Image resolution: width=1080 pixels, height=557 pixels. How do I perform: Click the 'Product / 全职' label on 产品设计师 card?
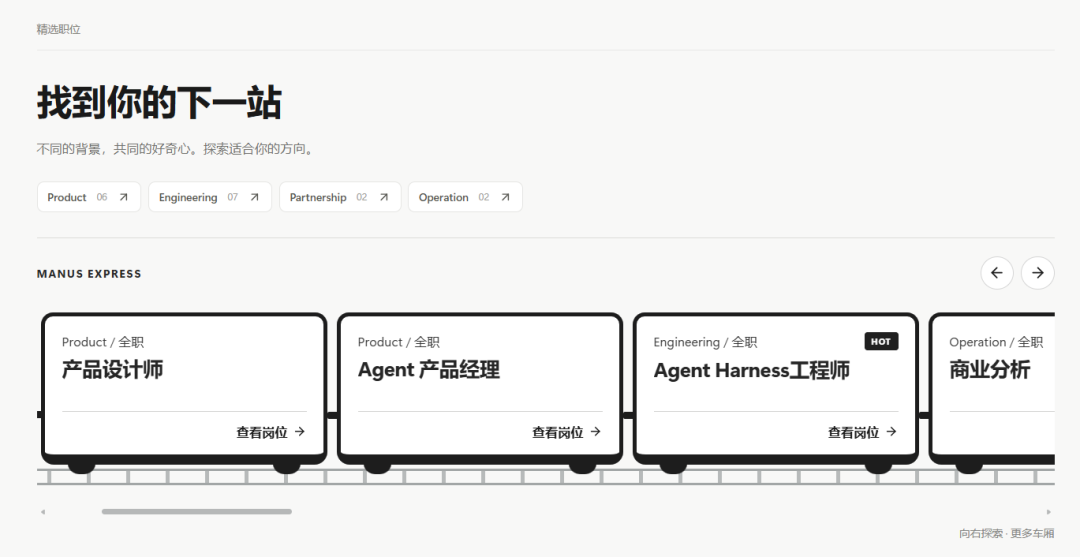tap(103, 341)
